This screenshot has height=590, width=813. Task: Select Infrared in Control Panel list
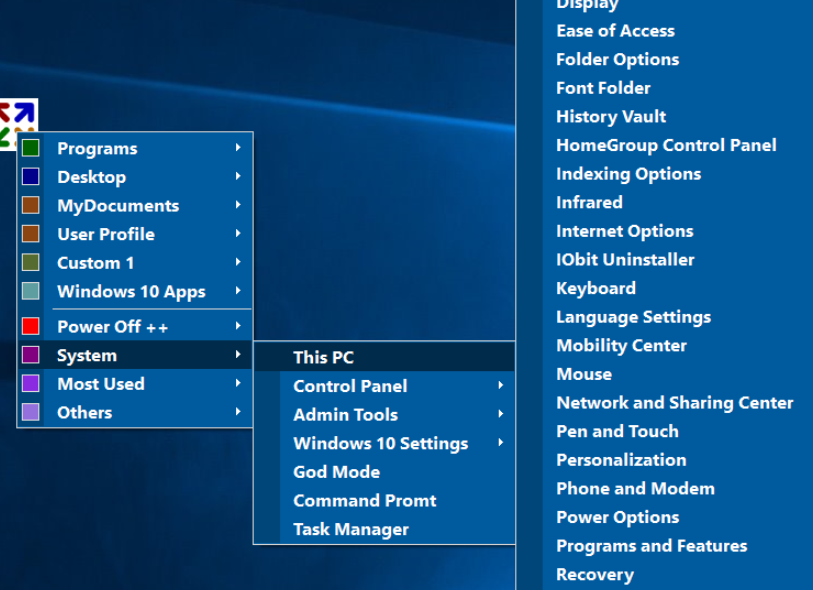point(589,202)
